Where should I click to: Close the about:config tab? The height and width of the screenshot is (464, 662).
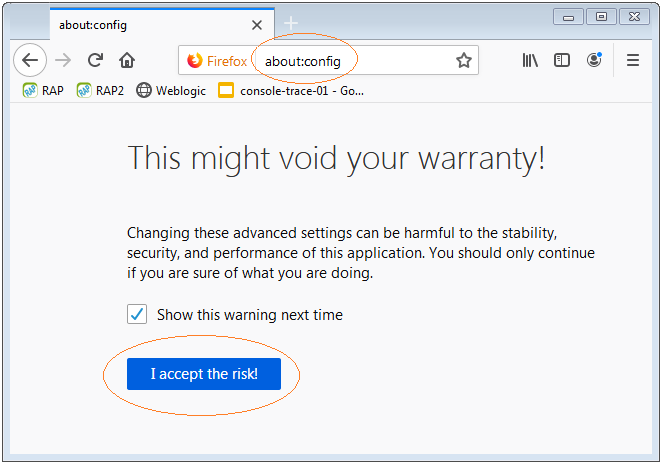pos(257,25)
